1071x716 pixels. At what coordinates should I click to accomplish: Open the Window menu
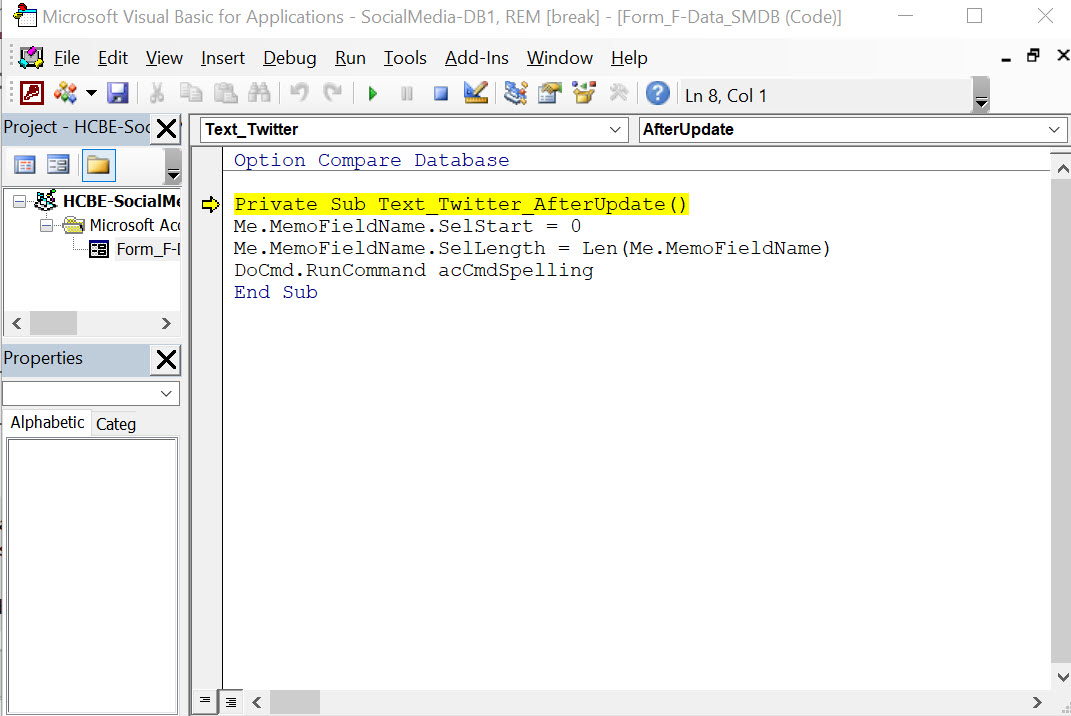(559, 58)
